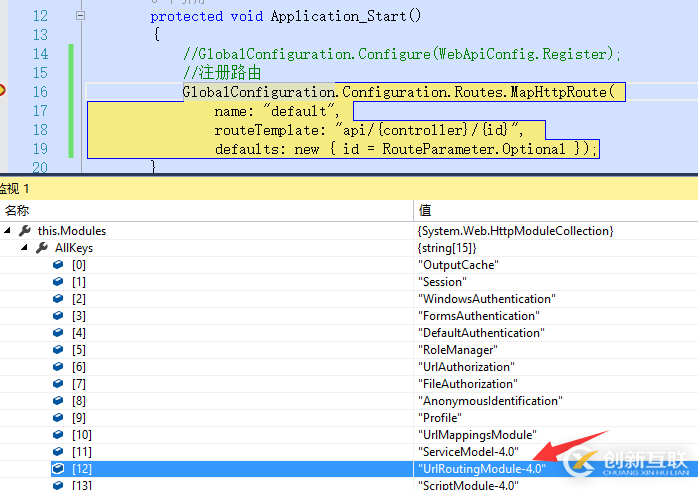Click line number 18
Viewport: 698px width, 490px height.
tap(41, 130)
